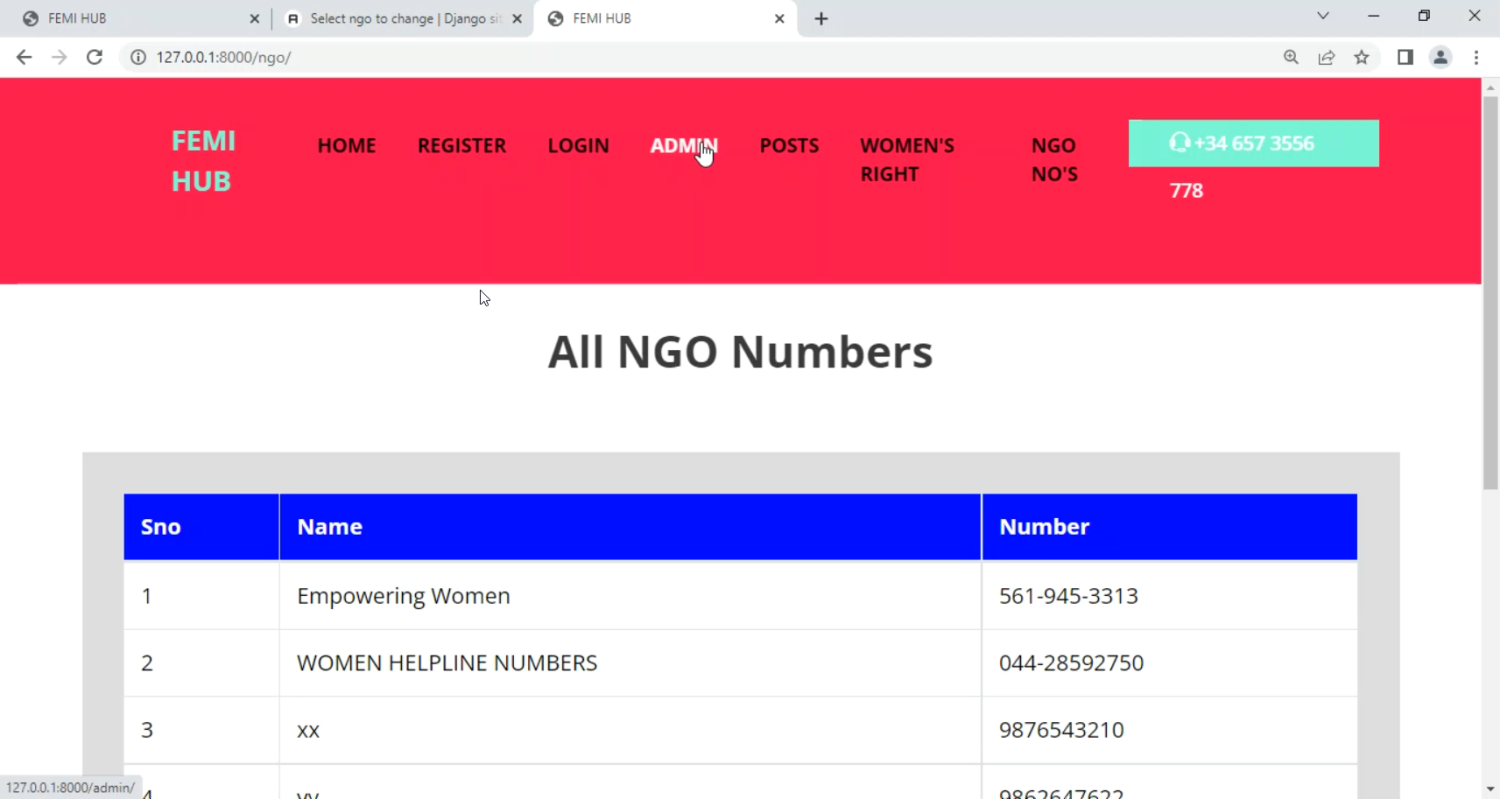Bookmark this page with the star

1361,57
